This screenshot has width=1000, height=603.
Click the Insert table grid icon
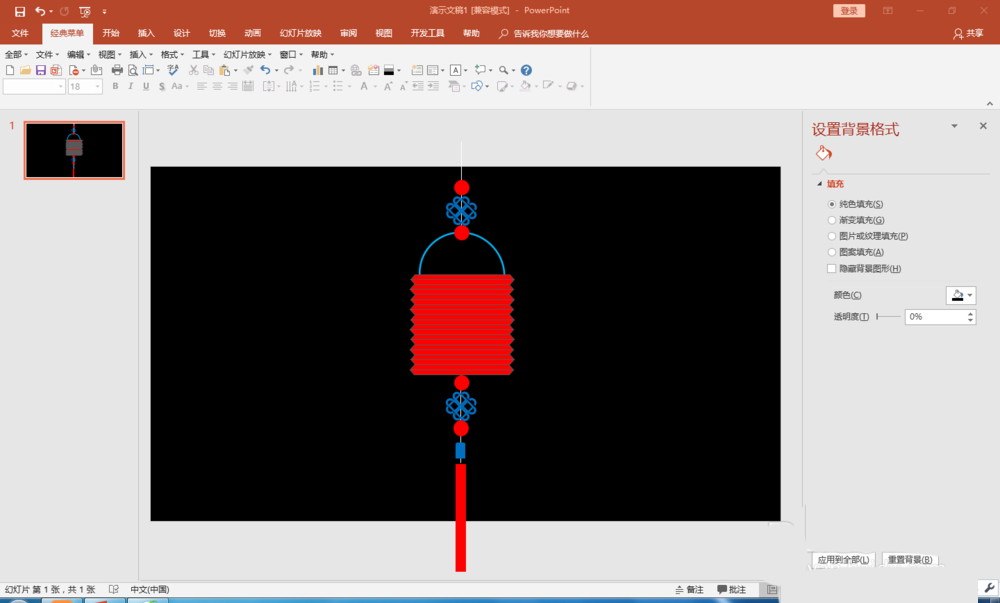pyautogui.click(x=333, y=70)
